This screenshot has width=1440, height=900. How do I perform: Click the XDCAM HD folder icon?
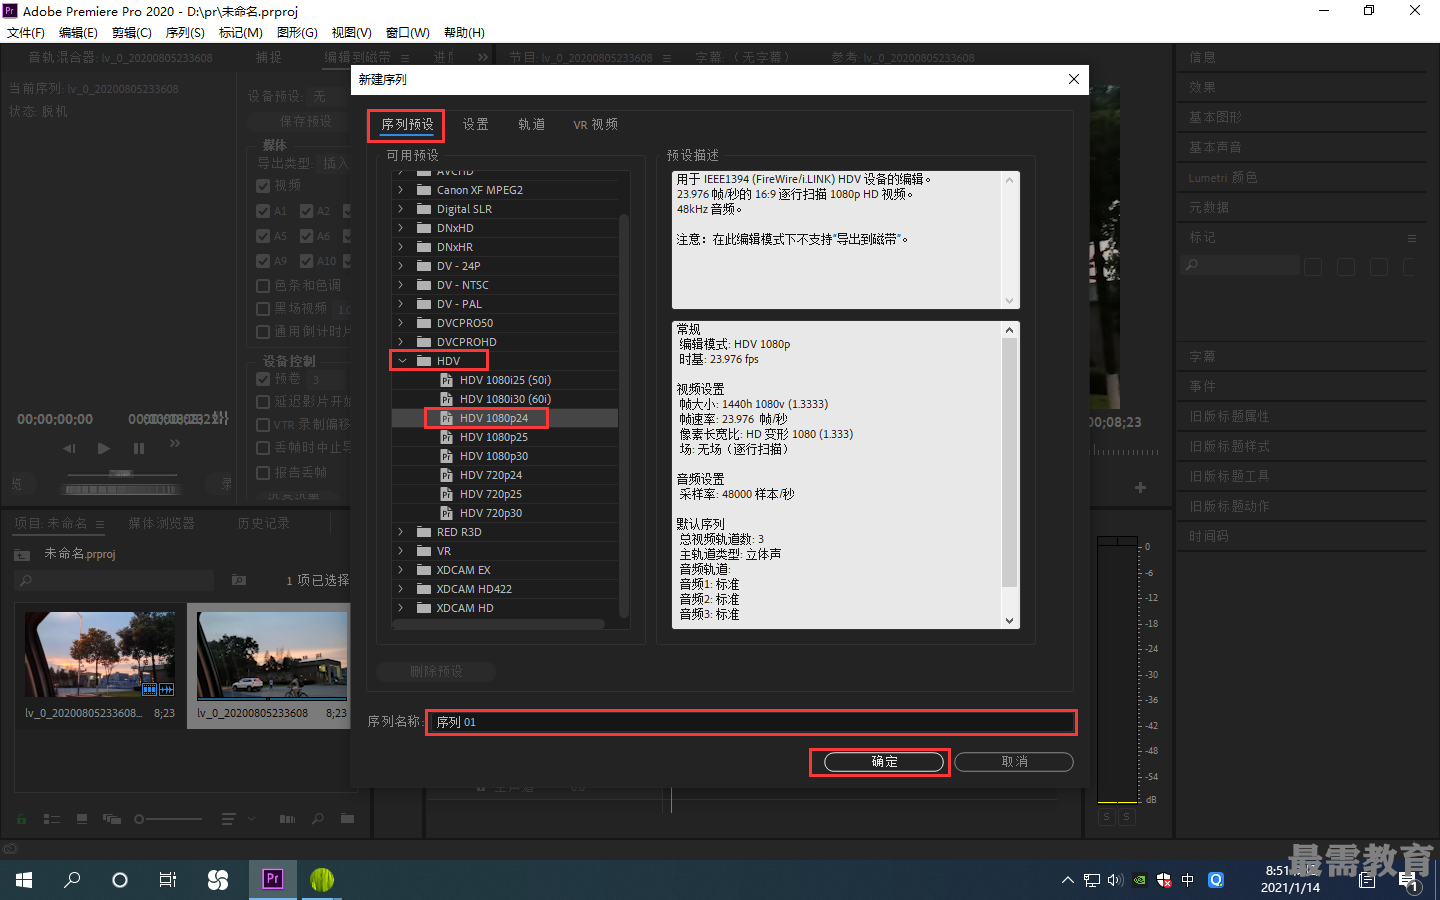[424, 608]
